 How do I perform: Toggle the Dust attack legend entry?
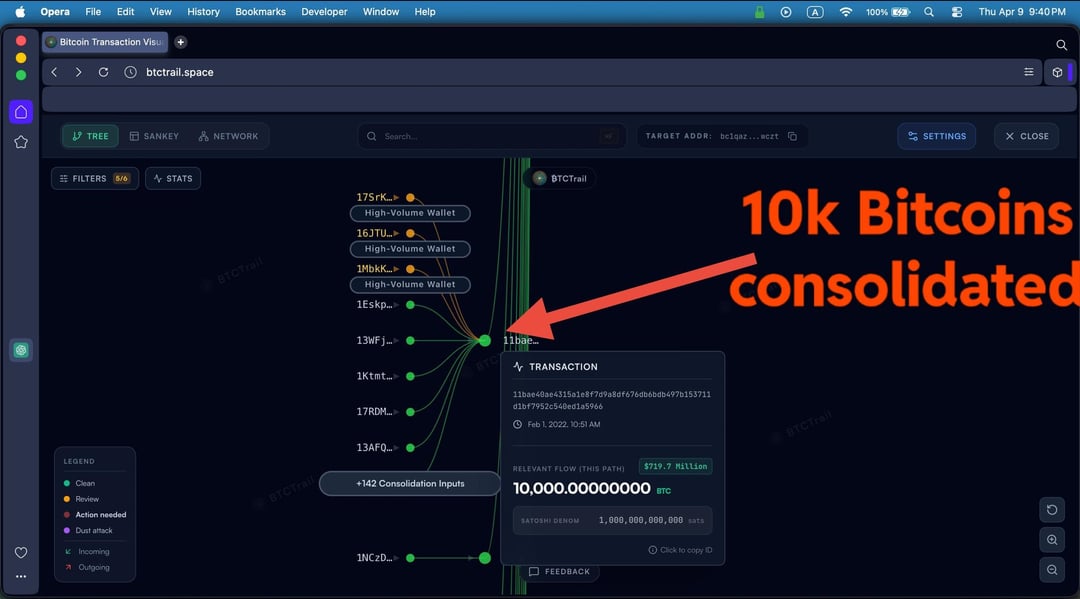[96, 530]
